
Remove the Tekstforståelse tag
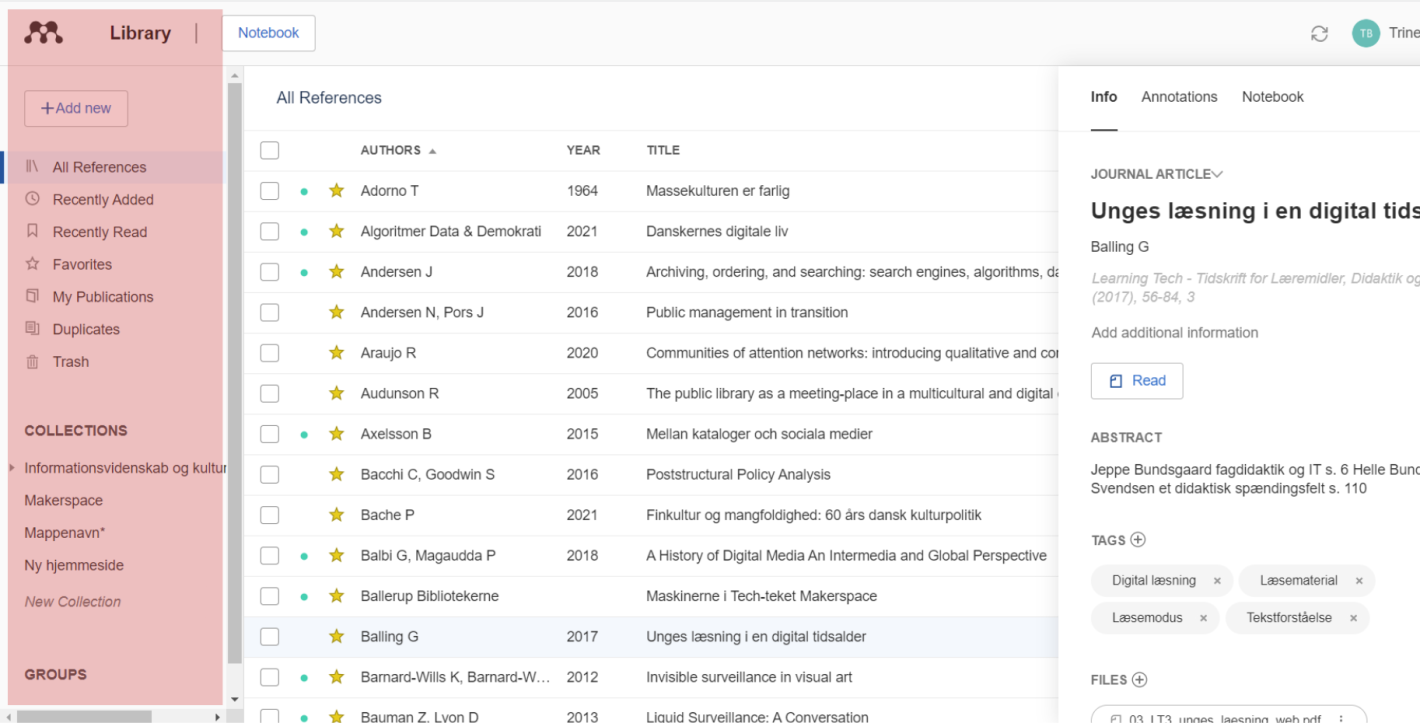coord(1353,618)
